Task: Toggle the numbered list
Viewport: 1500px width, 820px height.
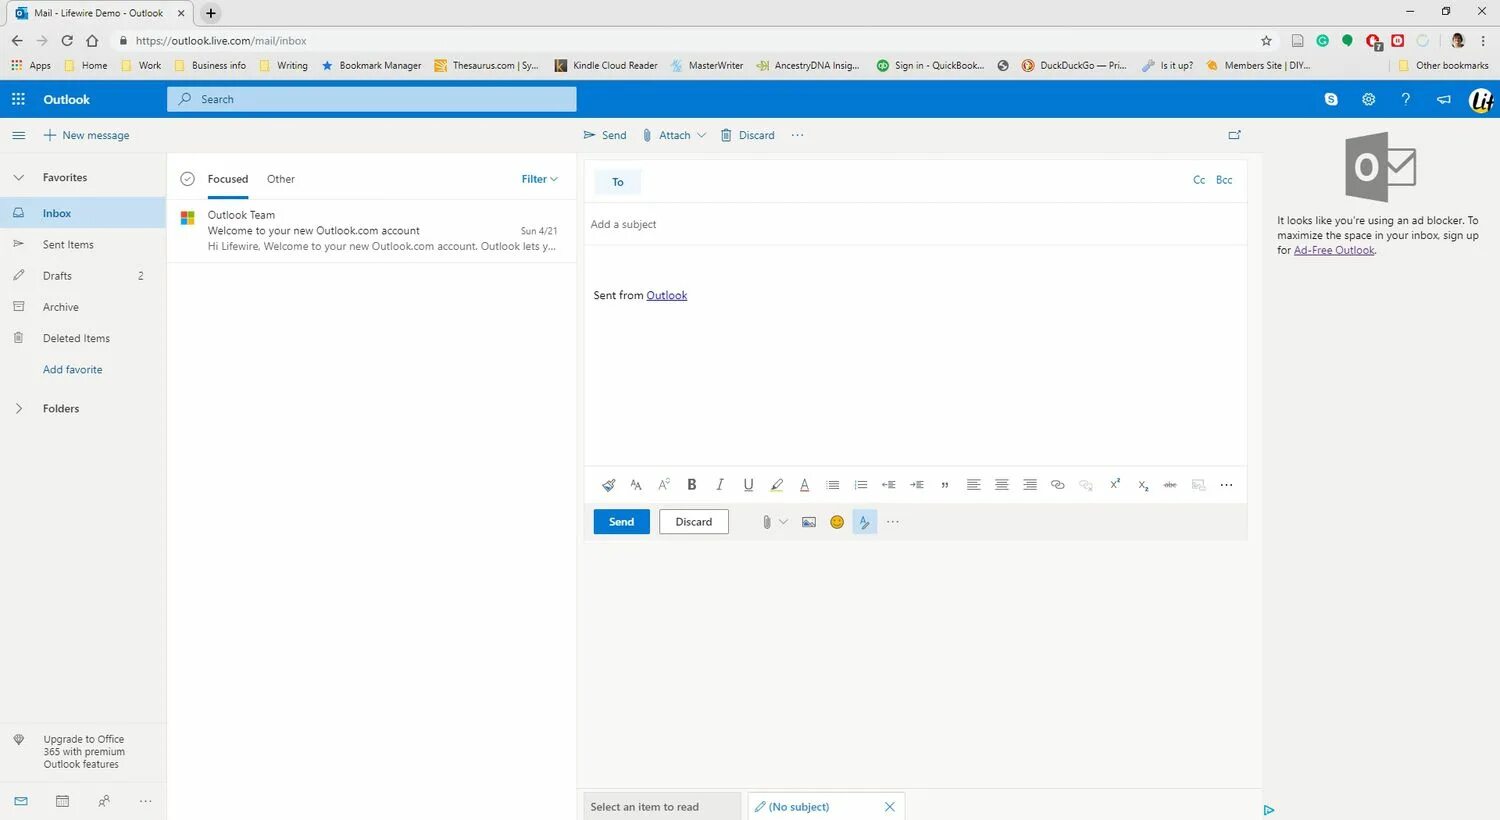Action: coord(860,485)
